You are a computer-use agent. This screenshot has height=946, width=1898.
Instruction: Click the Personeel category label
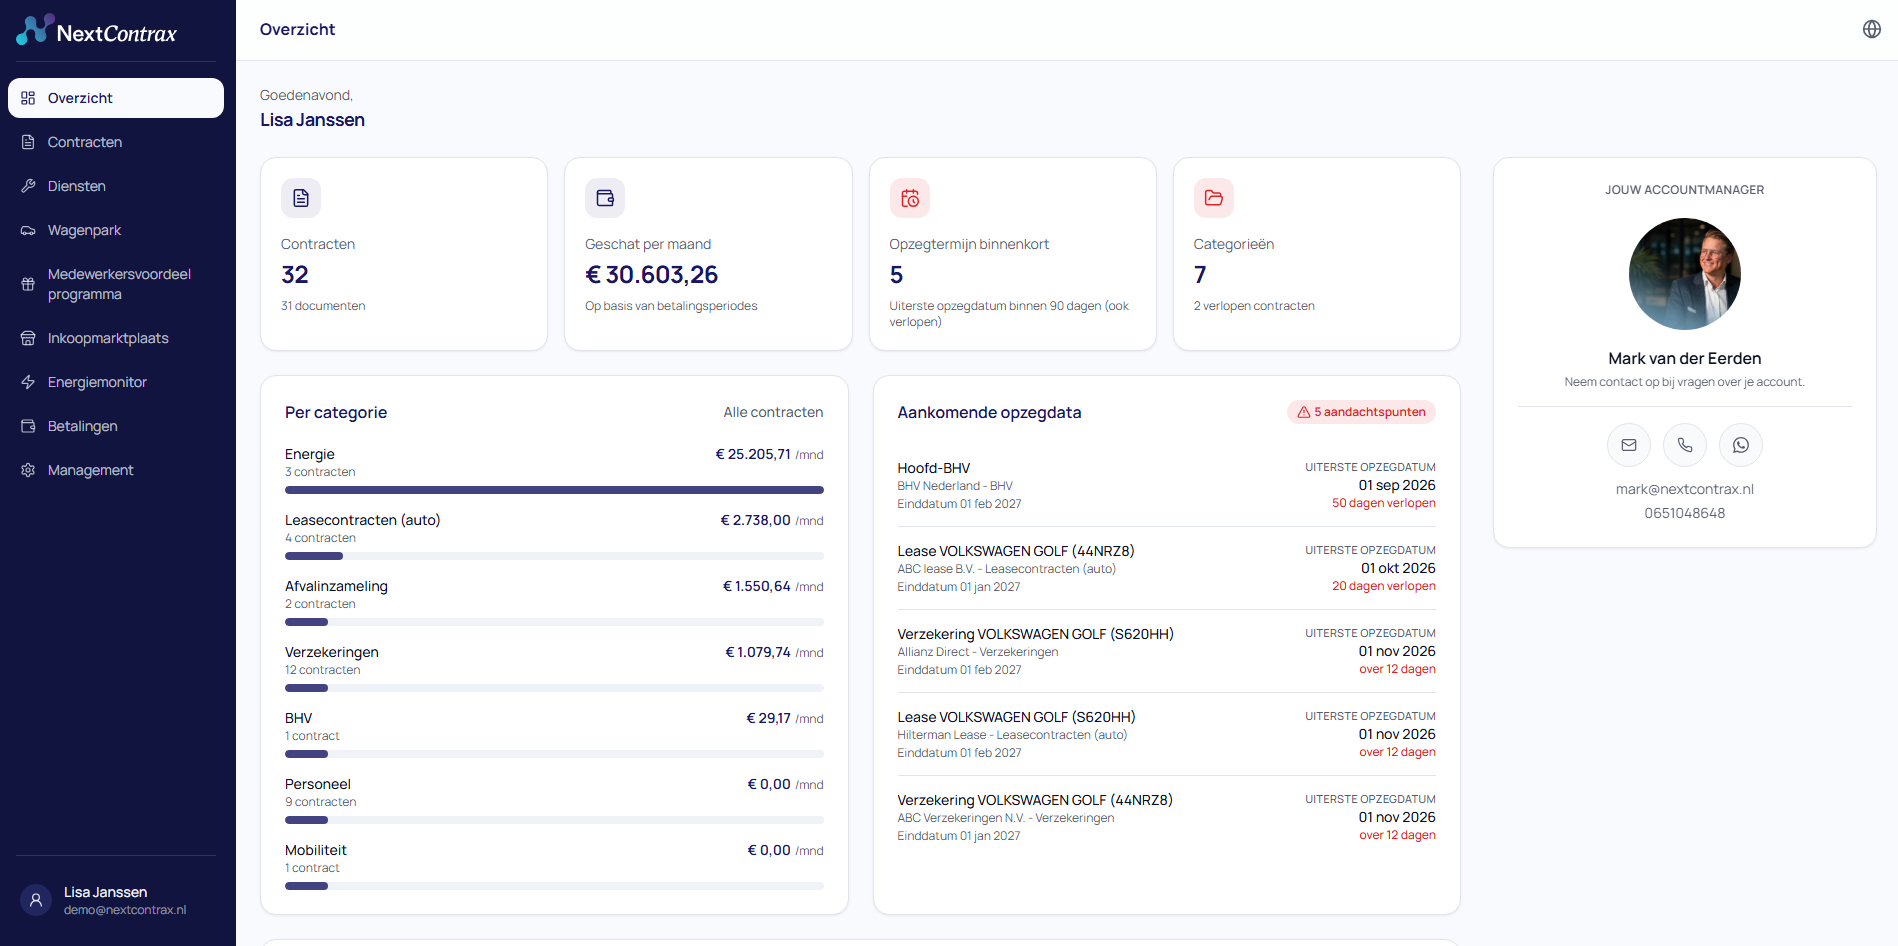pyautogui.click(x=318, y=784)
